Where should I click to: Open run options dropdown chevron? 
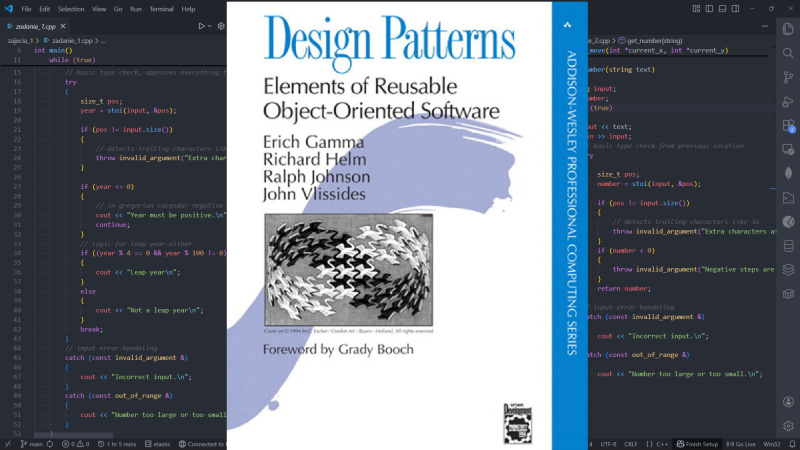point(209,26)
